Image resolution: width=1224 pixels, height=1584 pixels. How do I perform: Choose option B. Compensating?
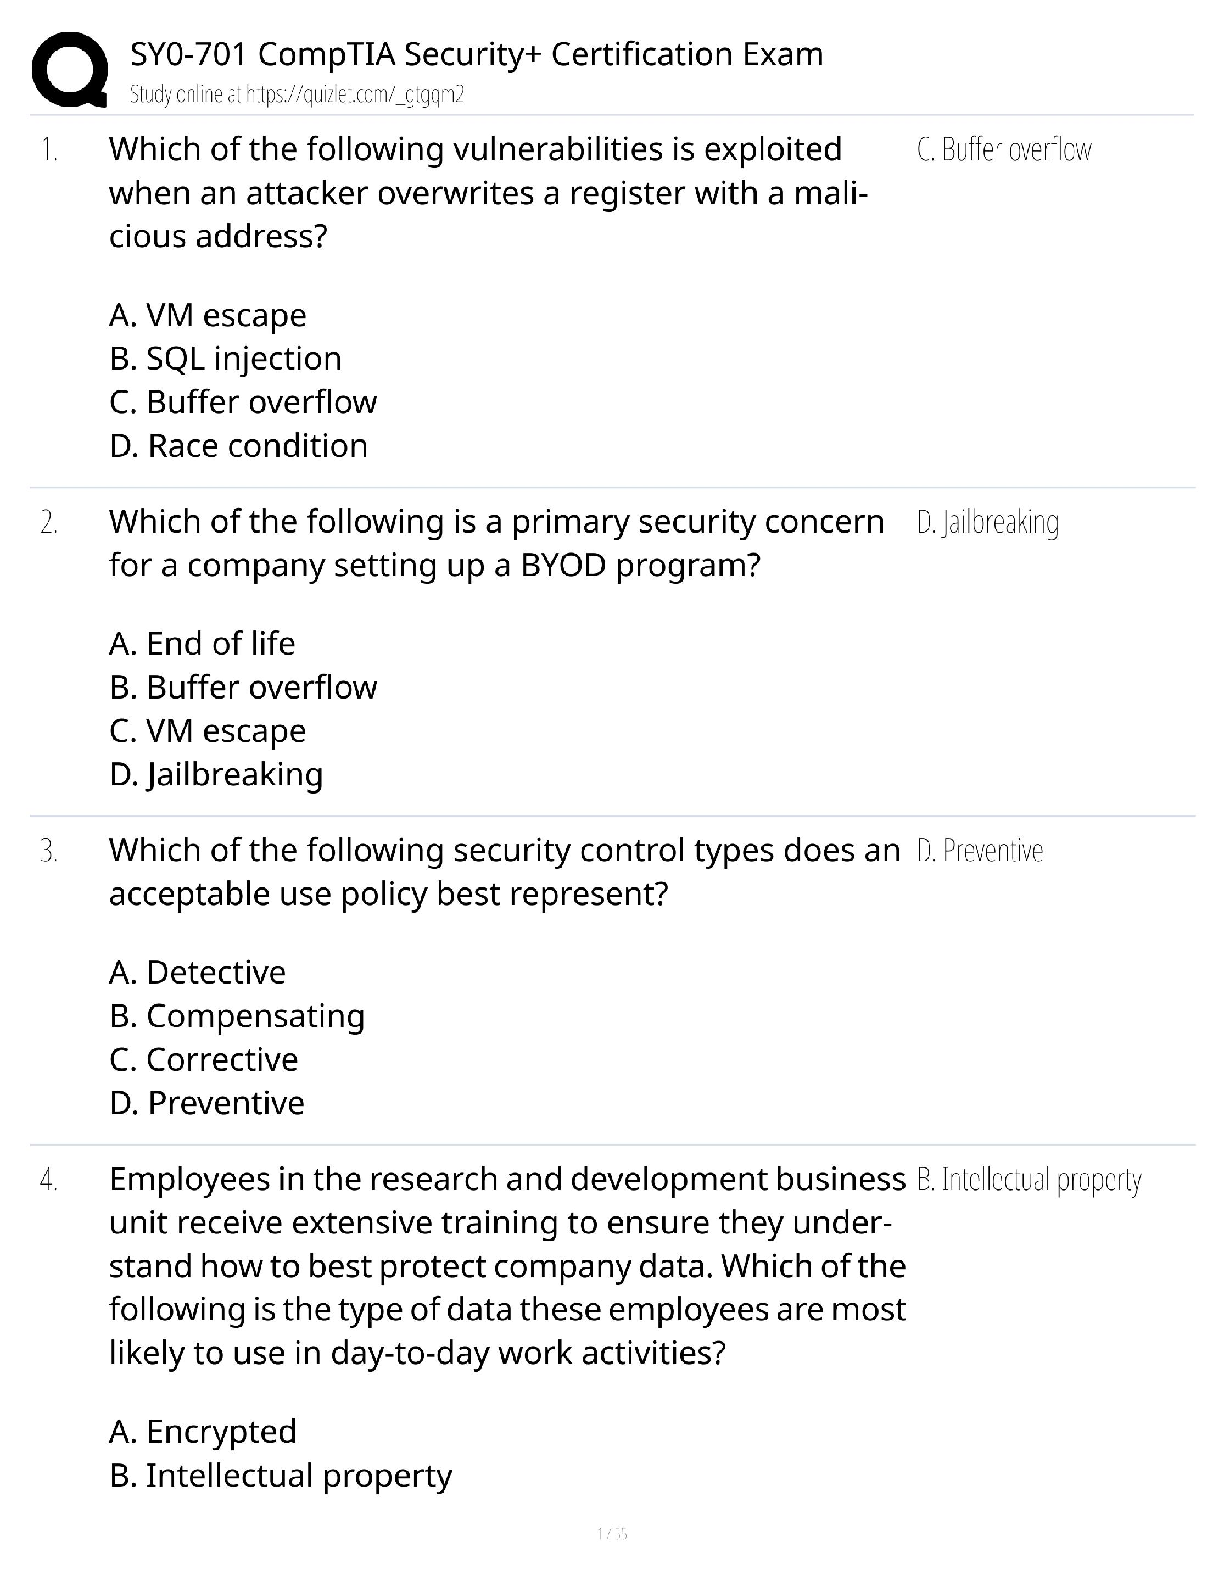(x=237, y=1016)
